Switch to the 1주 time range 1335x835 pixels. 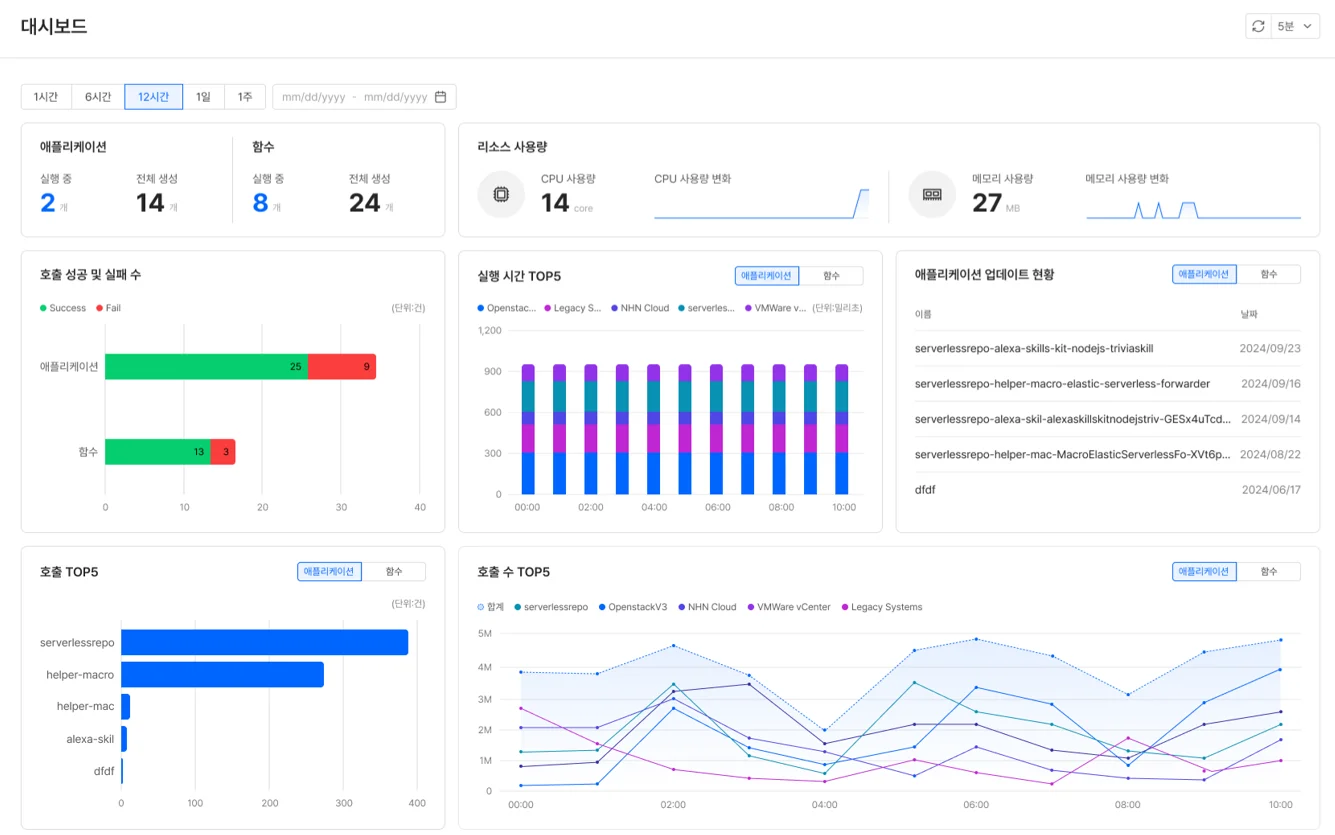(x=244, y=97)
